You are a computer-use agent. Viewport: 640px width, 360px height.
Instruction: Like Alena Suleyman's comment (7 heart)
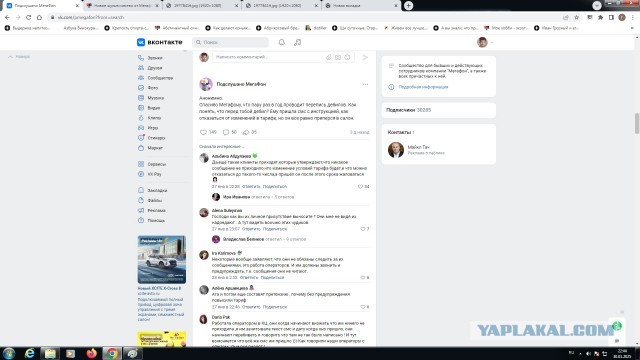point(364,229)
